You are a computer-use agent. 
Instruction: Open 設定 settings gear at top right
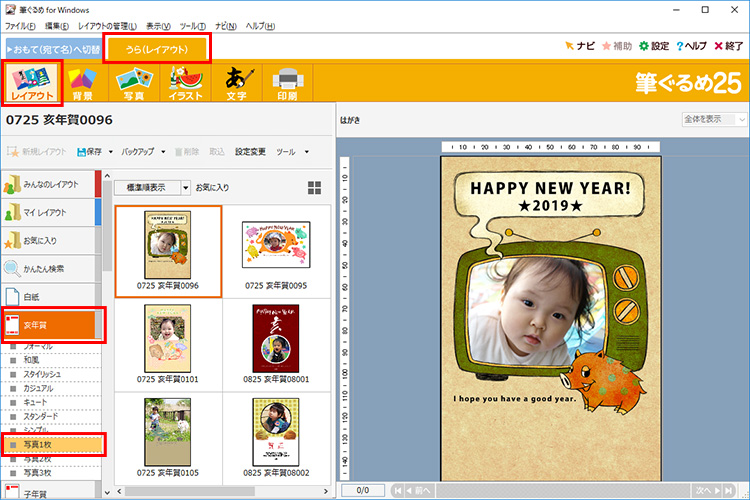click(x=654, y=46)
